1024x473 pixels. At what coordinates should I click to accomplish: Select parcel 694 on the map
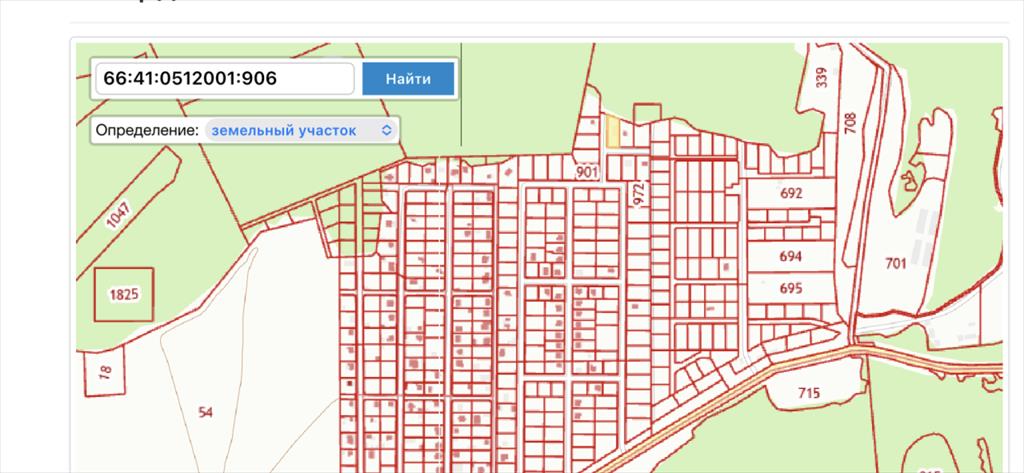coord(790,256)
